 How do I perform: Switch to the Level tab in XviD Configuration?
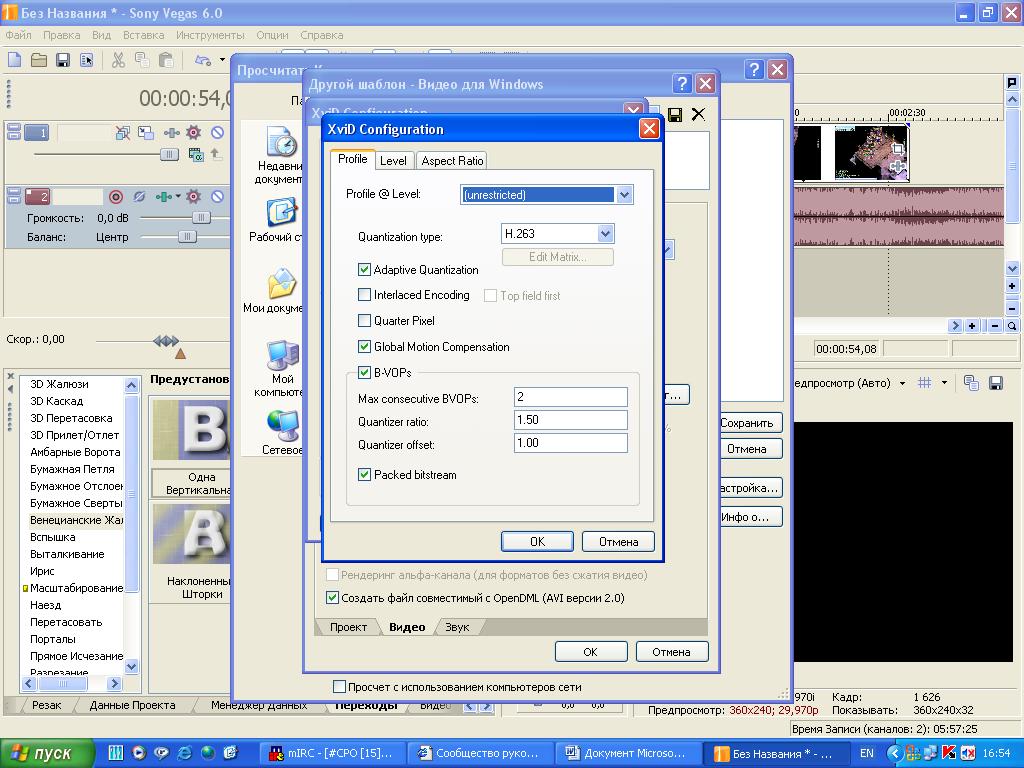[x=393, y=161]
